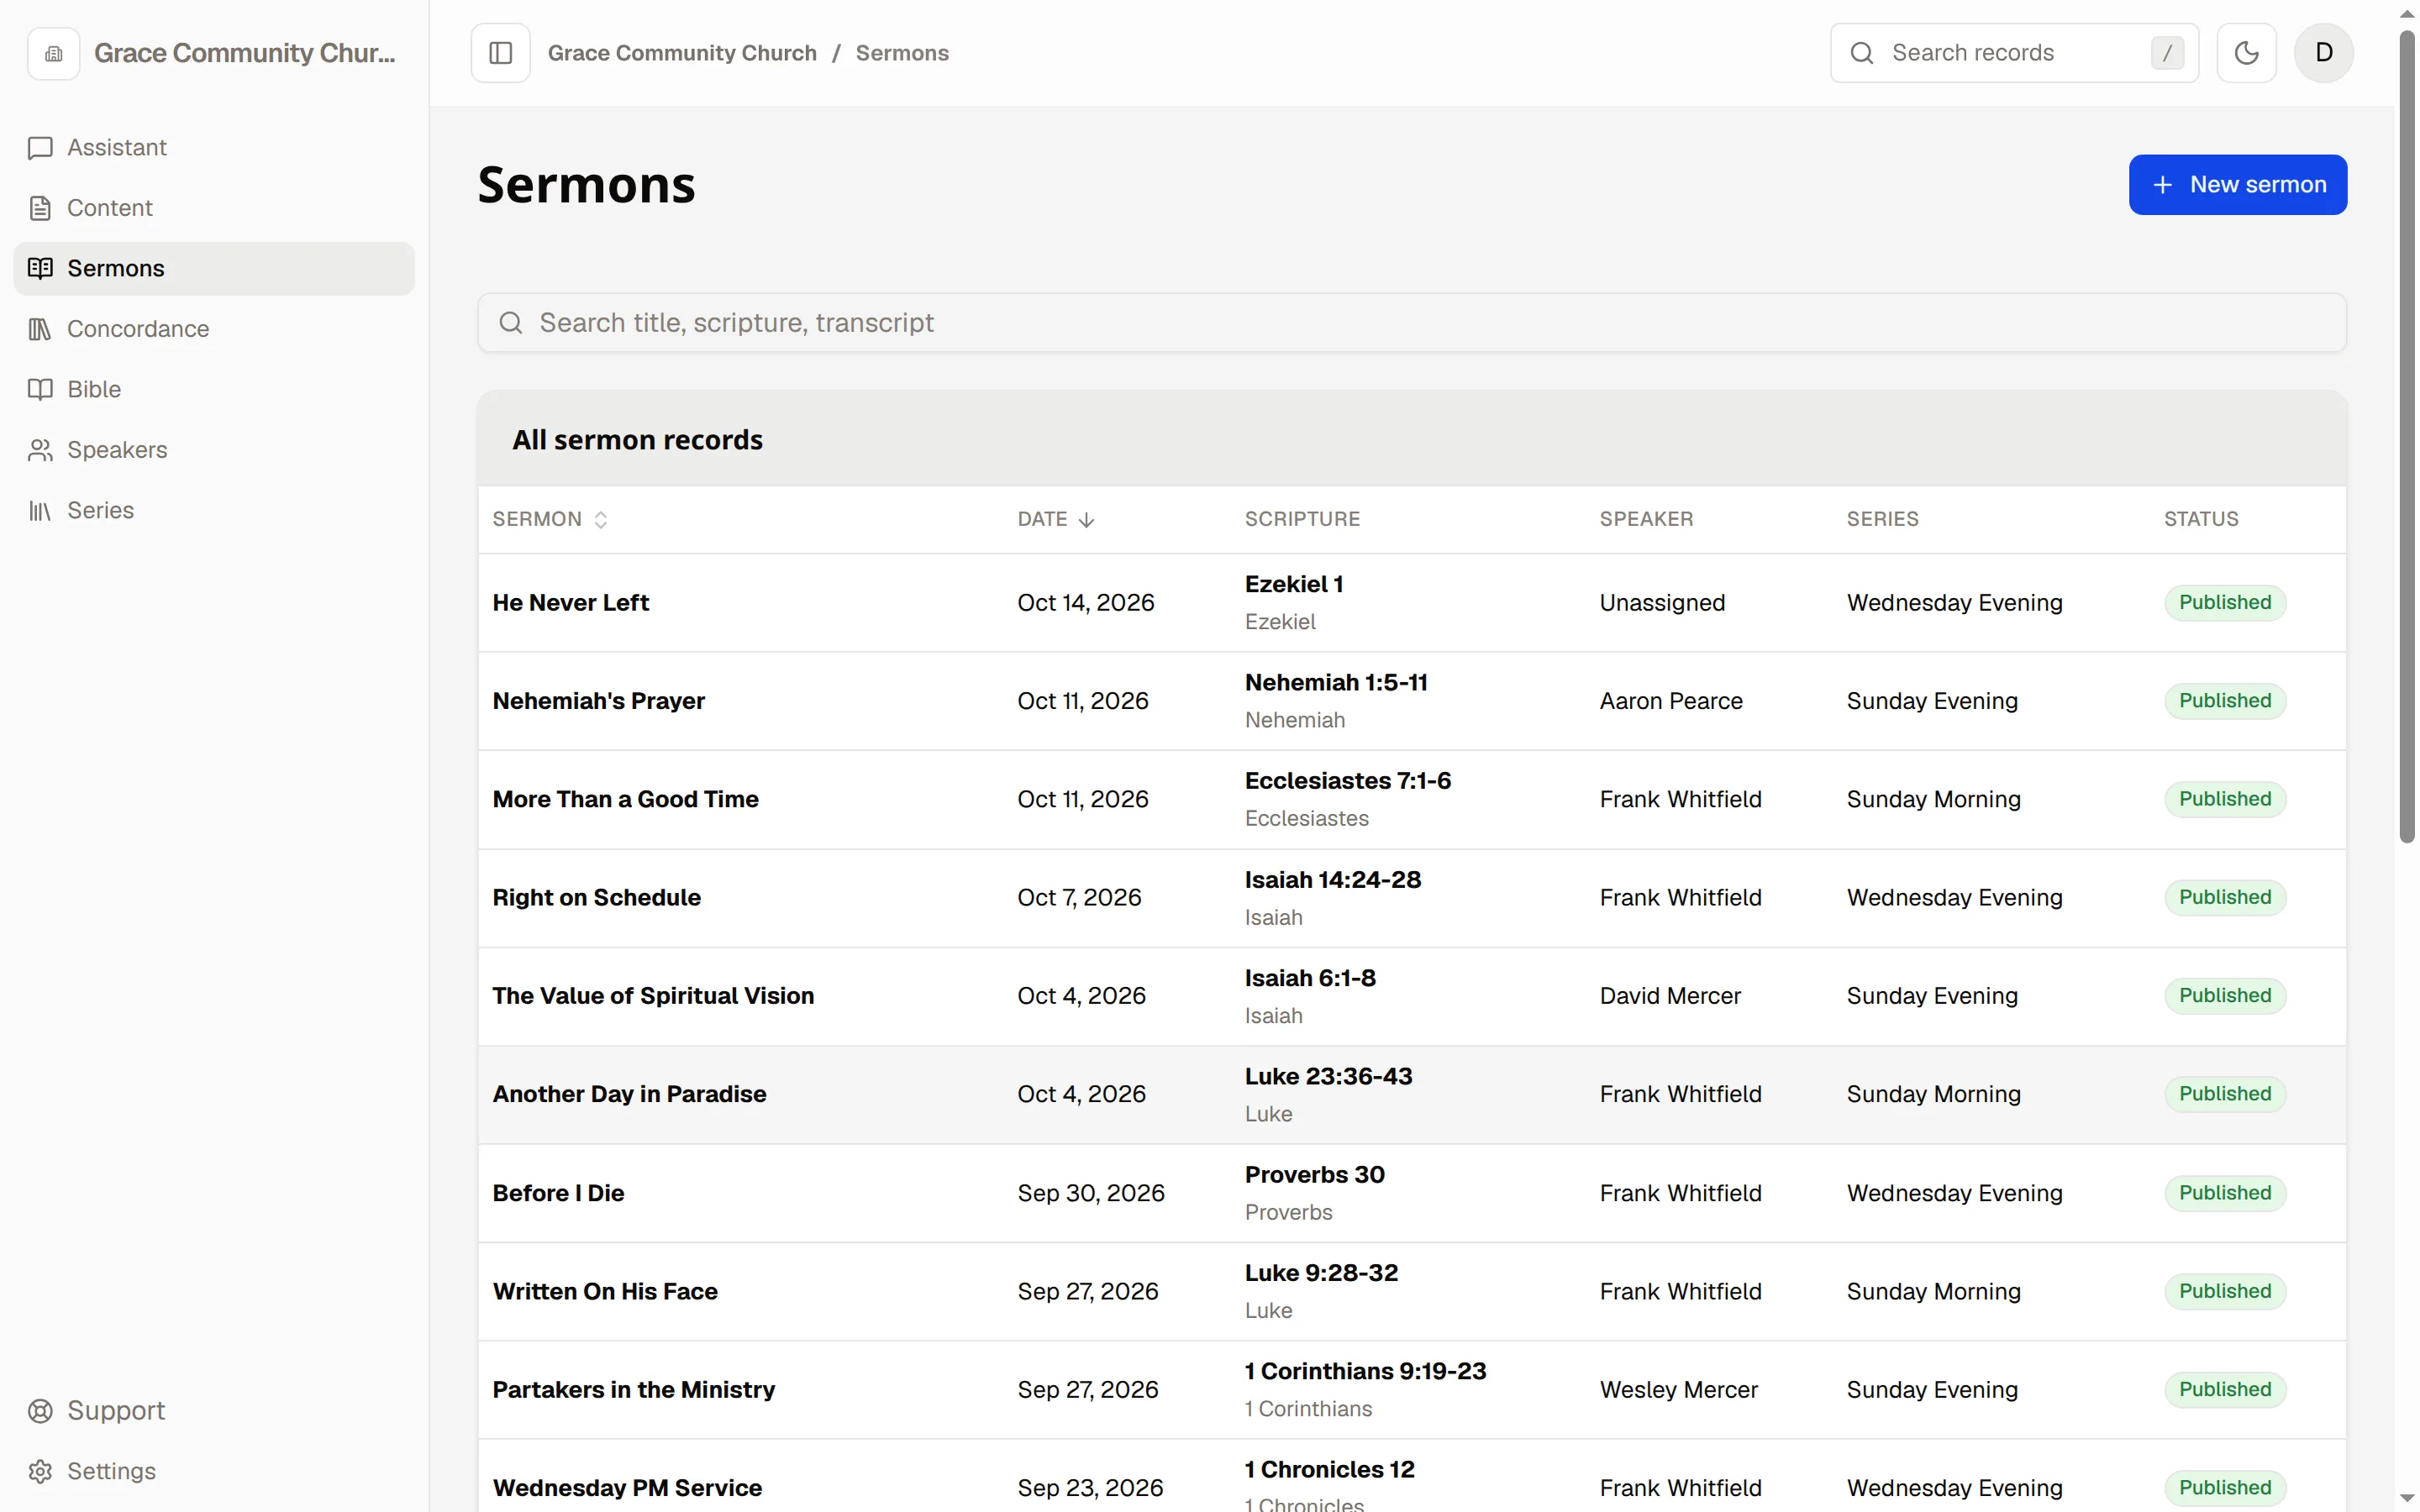Image resolution: width=2420 pixels, height=1512 pixels.
Task: Click the Support lifebuoy icon
Action: pos(40,1410)
